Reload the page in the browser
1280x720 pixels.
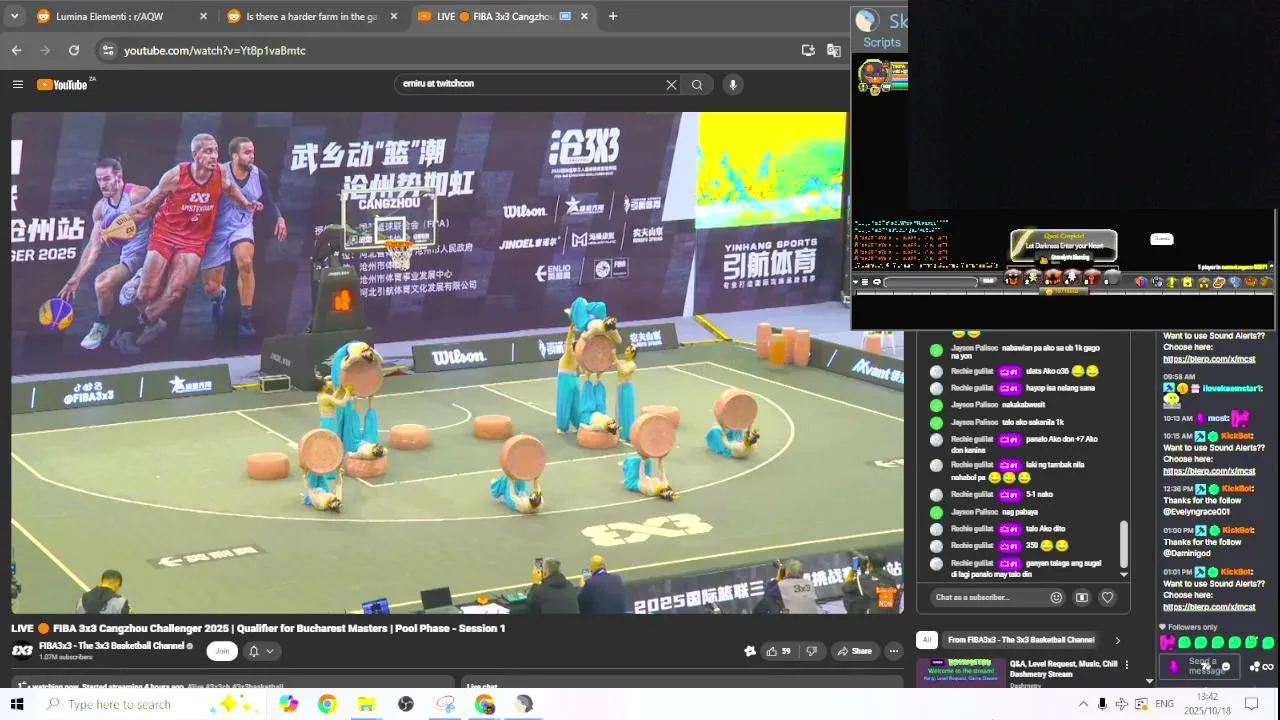point(74,50)
